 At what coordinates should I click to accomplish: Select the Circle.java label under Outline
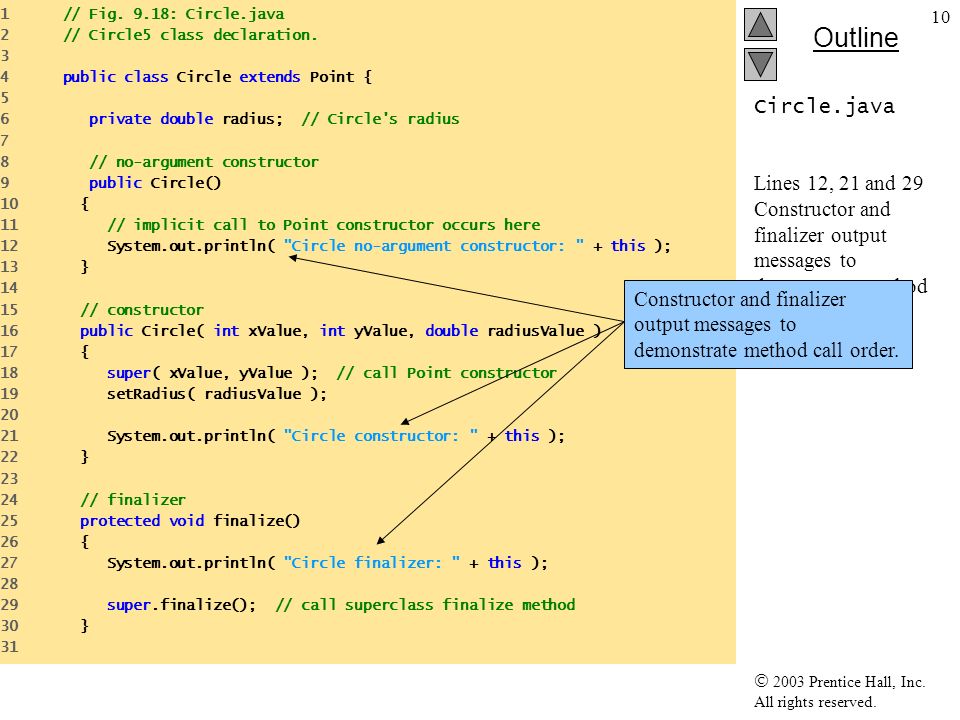click(824, 106)
